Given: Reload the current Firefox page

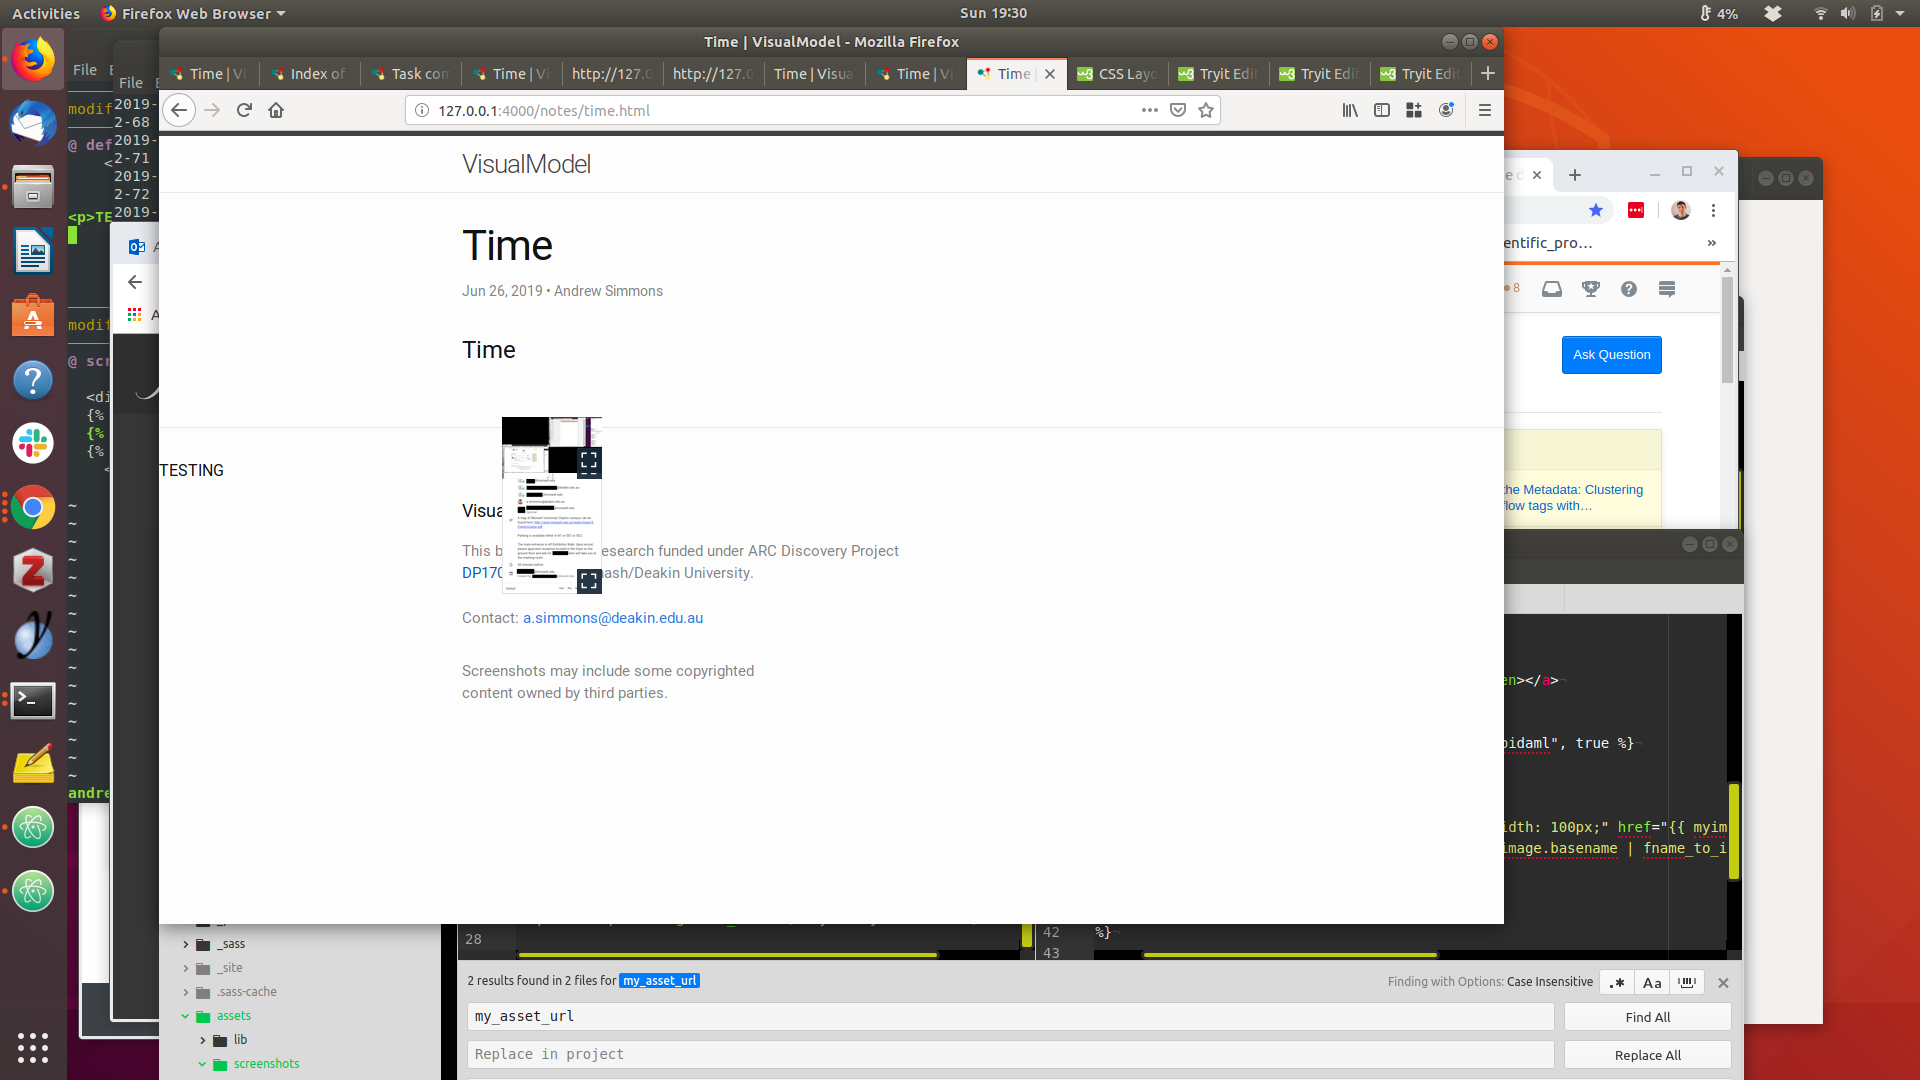Looking at the screenshot, I should (244, 110).
